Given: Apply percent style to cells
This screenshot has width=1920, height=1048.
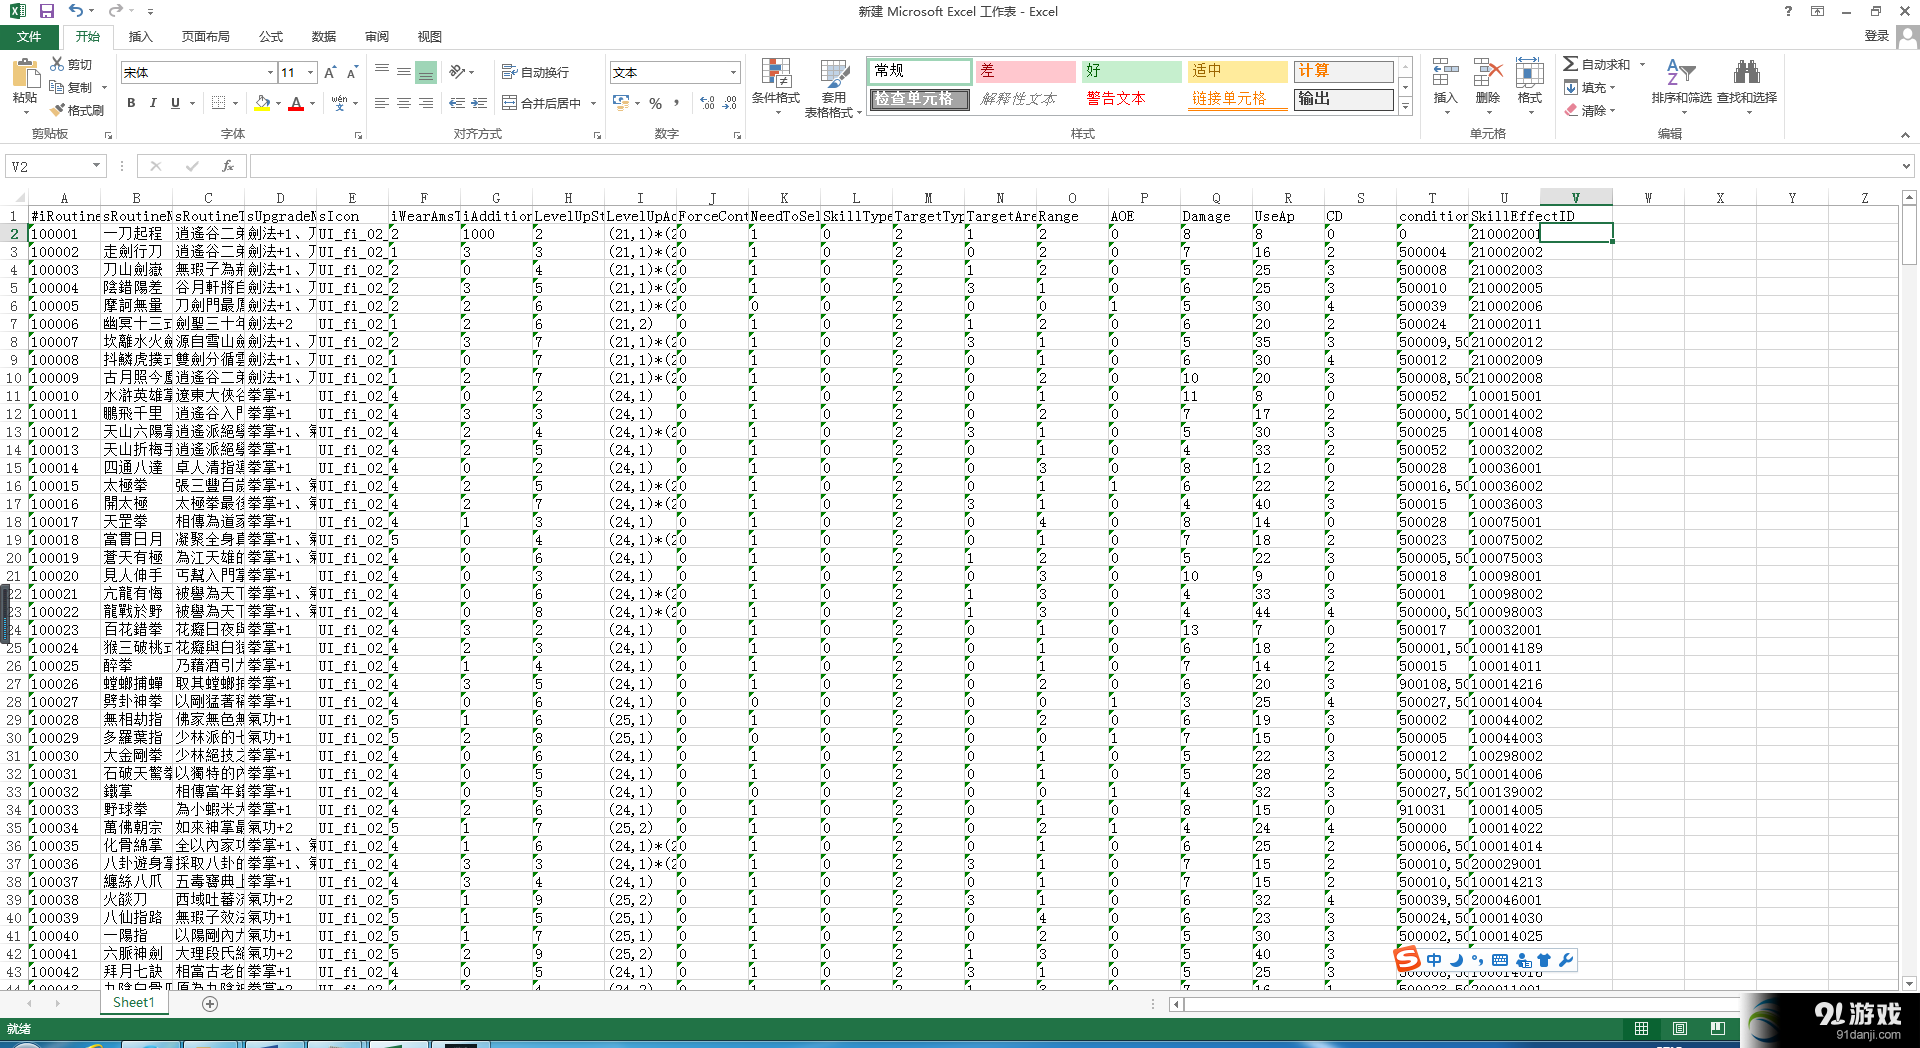Looking at the screenshot, I should (x=655, y=103).
